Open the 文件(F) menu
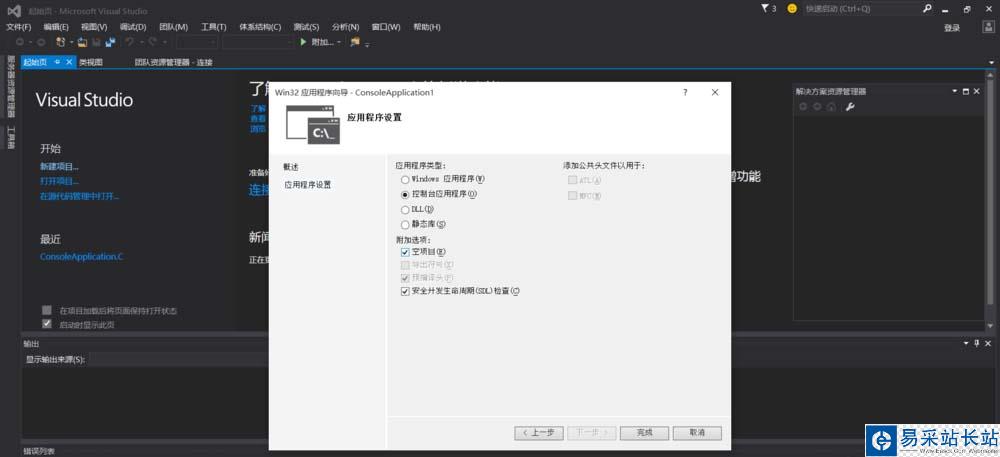The height and width of the screenshot is (457, 1000). tap(18, 27)
